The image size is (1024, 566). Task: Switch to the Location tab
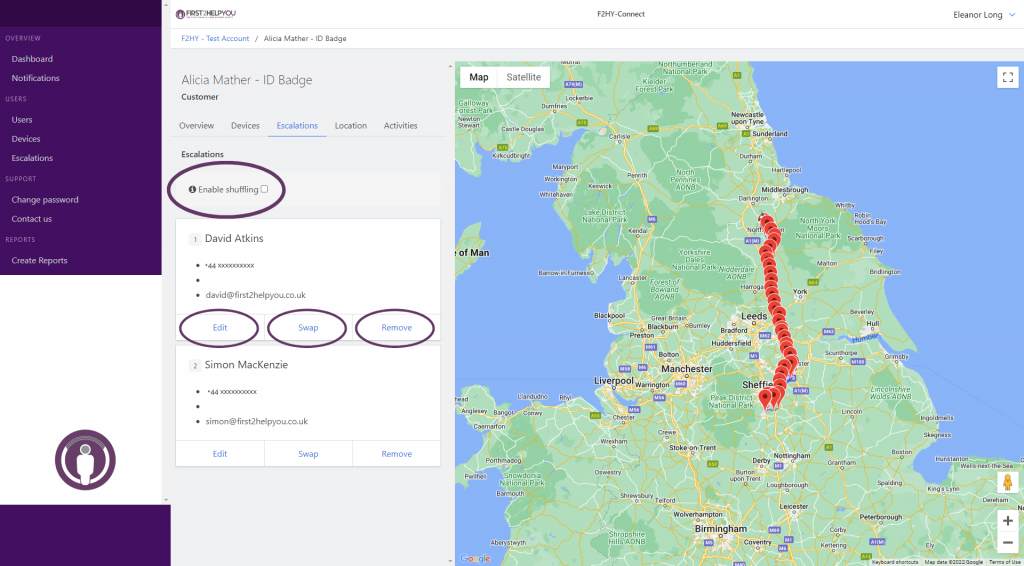351,125
